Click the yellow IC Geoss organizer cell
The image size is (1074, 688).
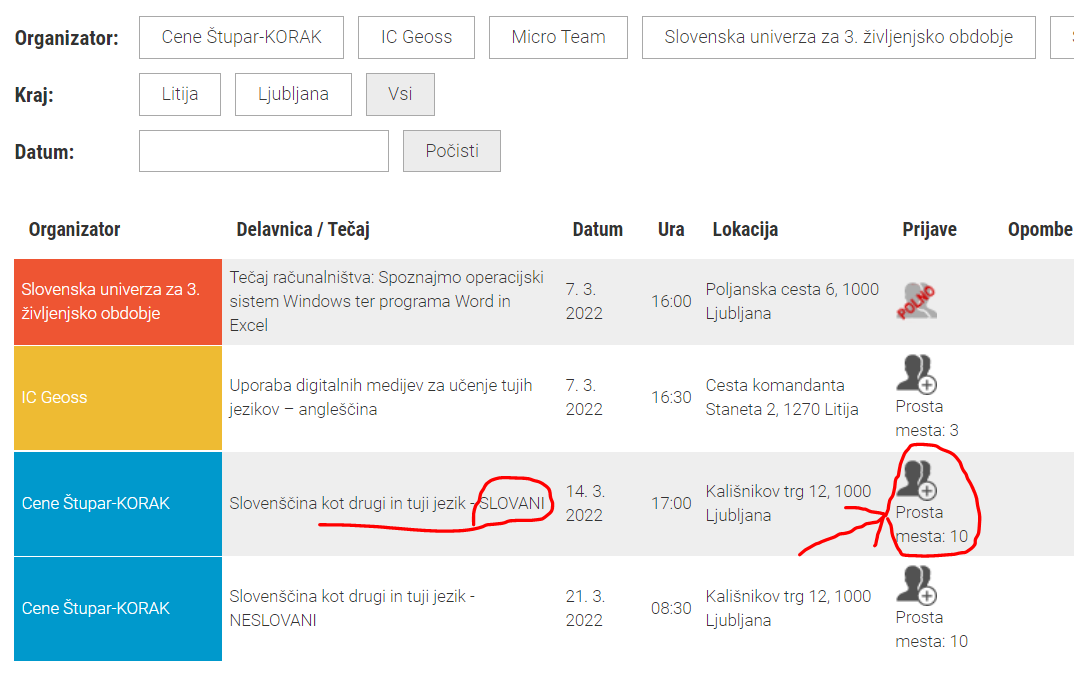coord(118,397)
